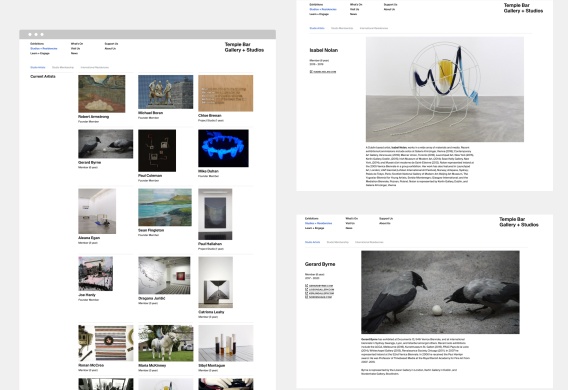Open the blue neon ring thumbnail

[224, 148]
